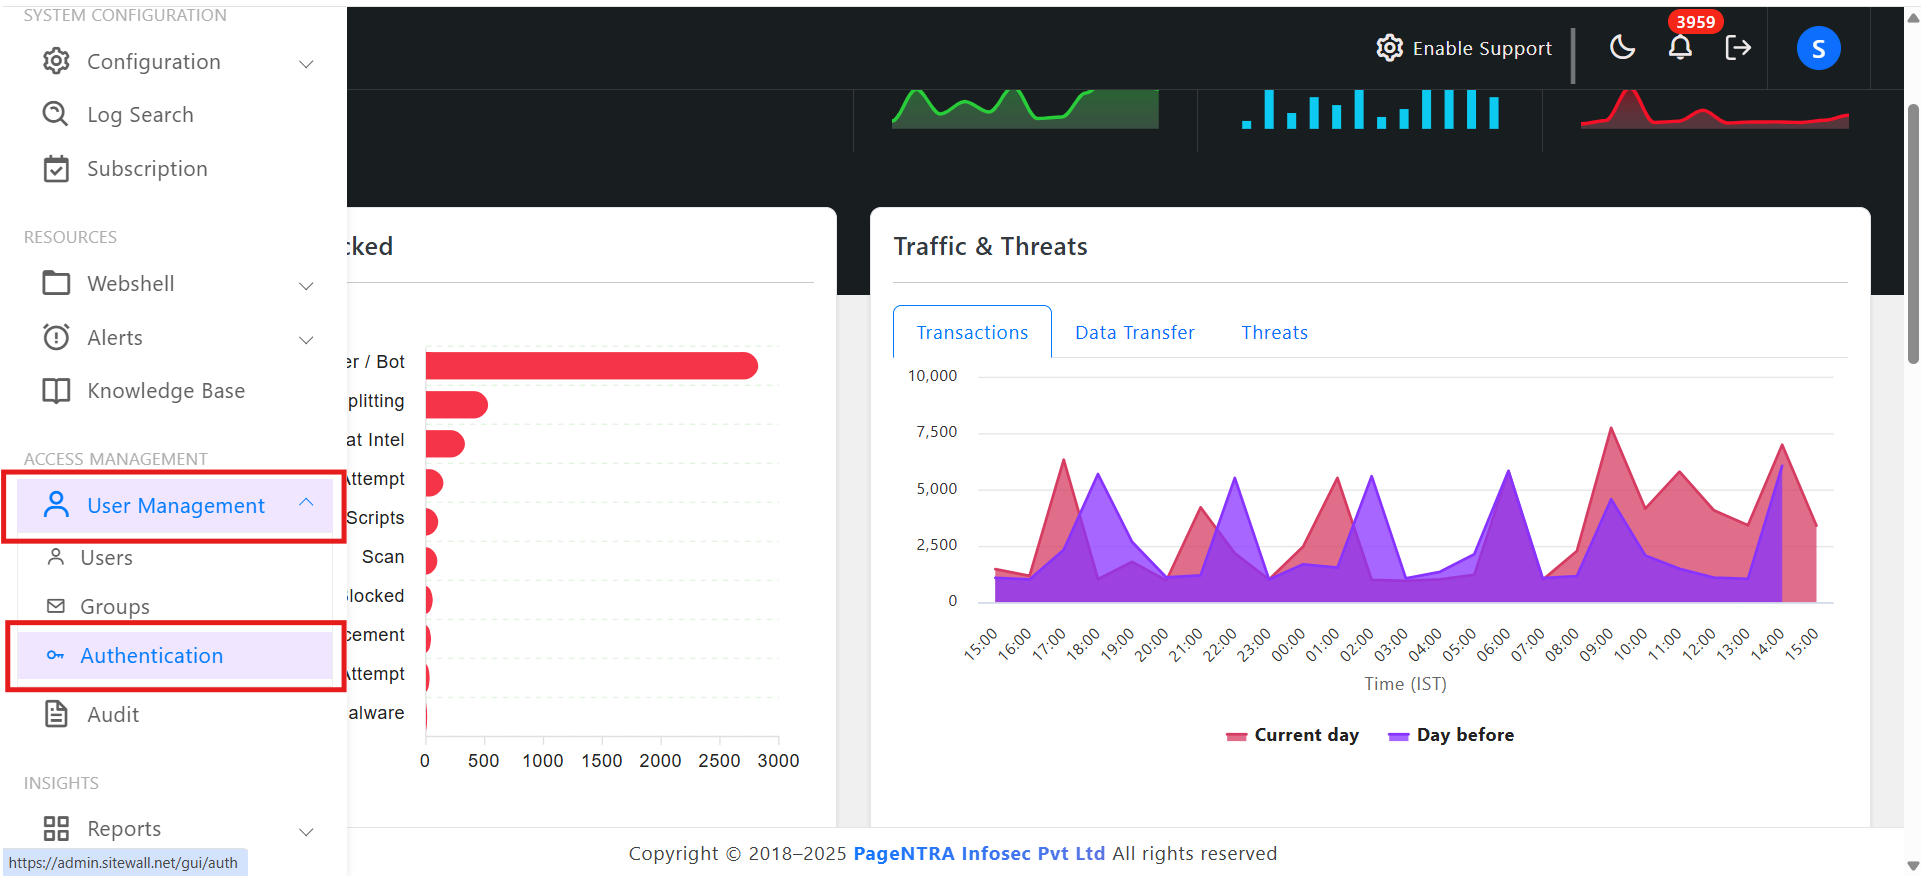Expand the Configuration menu chevron
Image resolution: width=1921 pixels, height=876 pixels.
(x=307, y=63)
